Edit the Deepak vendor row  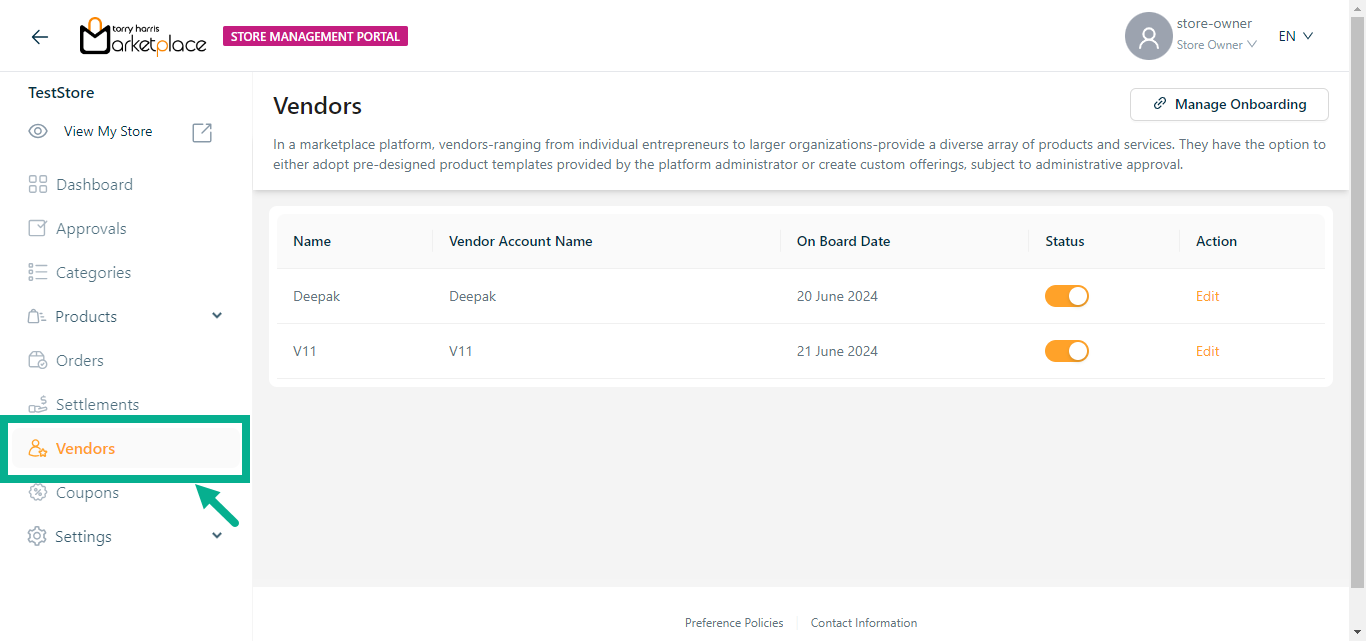pyautogui.click(x=1207, y=296)
